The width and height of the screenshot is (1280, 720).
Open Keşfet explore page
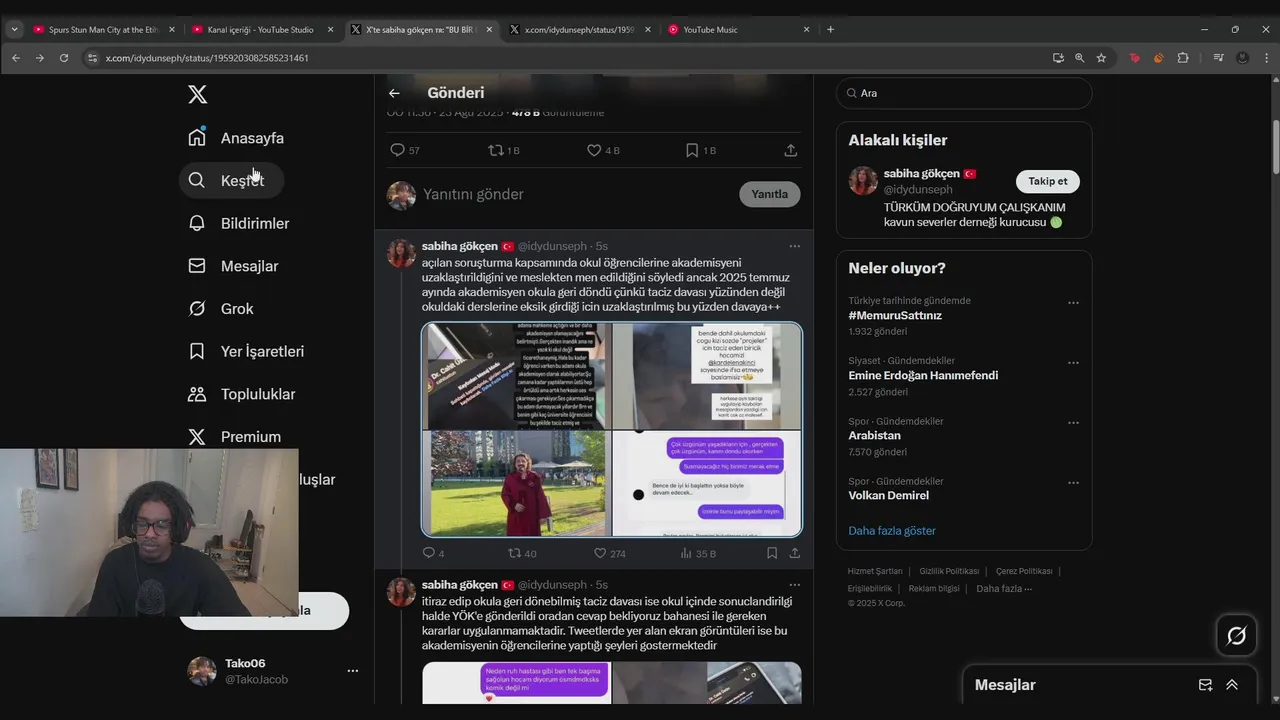232,180
